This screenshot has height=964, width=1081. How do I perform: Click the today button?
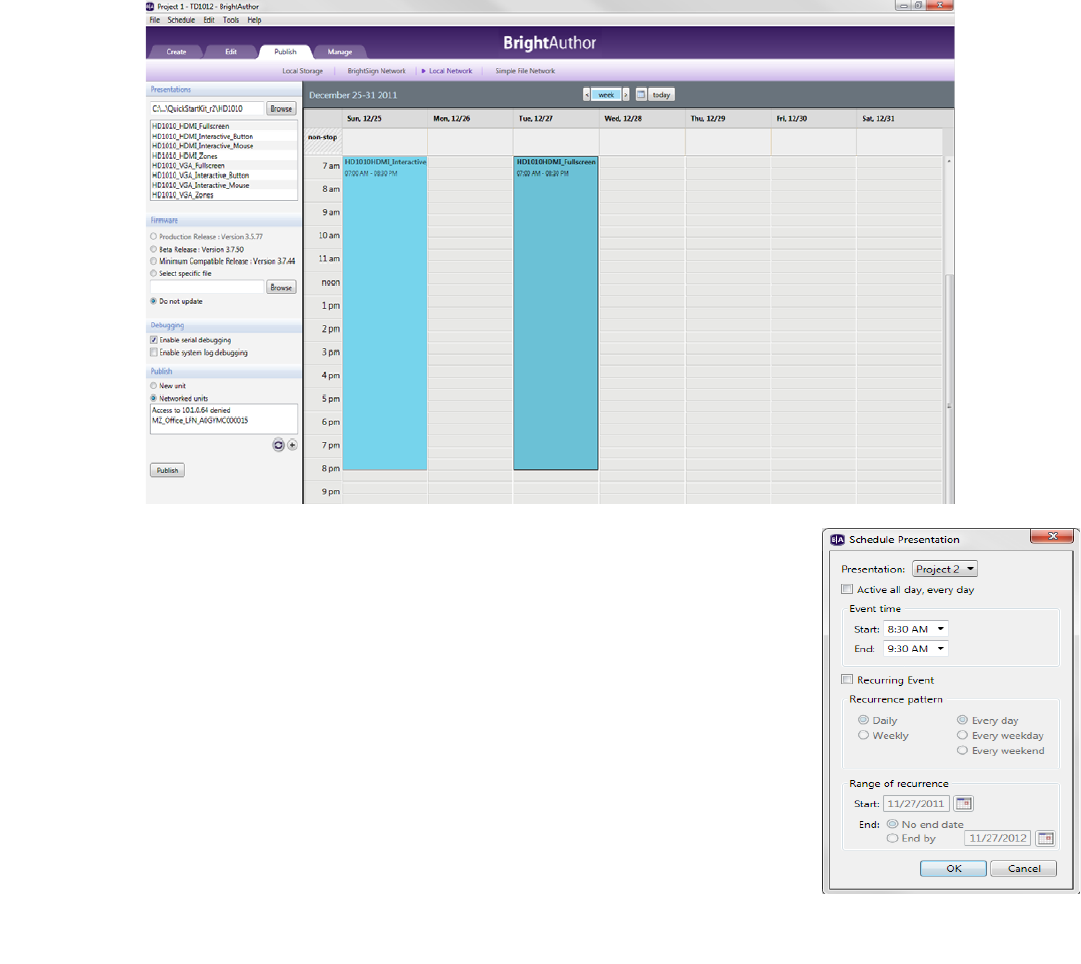pos(661,95)
